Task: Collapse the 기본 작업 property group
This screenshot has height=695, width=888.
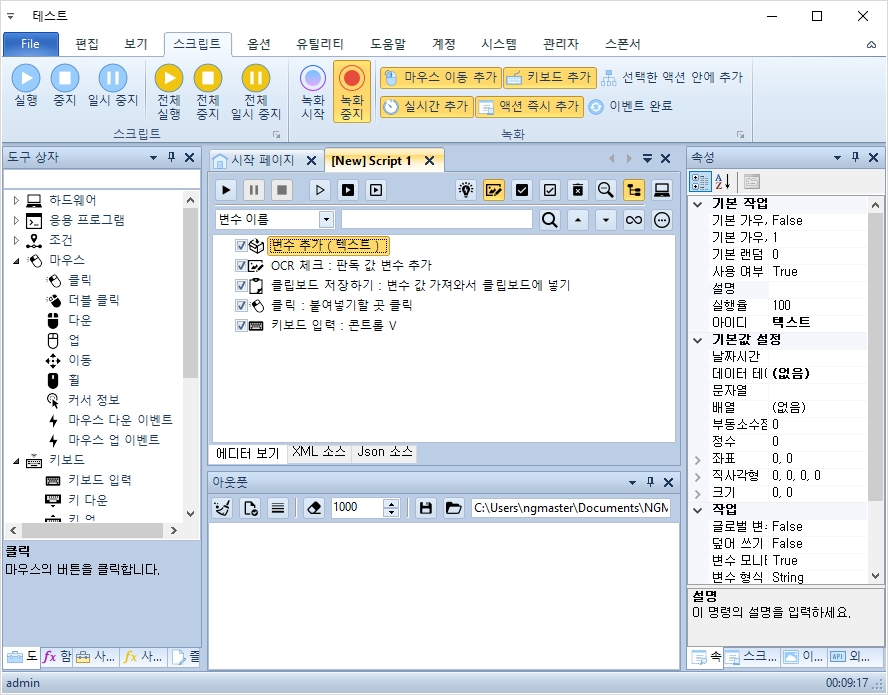Action: point(698,204)
